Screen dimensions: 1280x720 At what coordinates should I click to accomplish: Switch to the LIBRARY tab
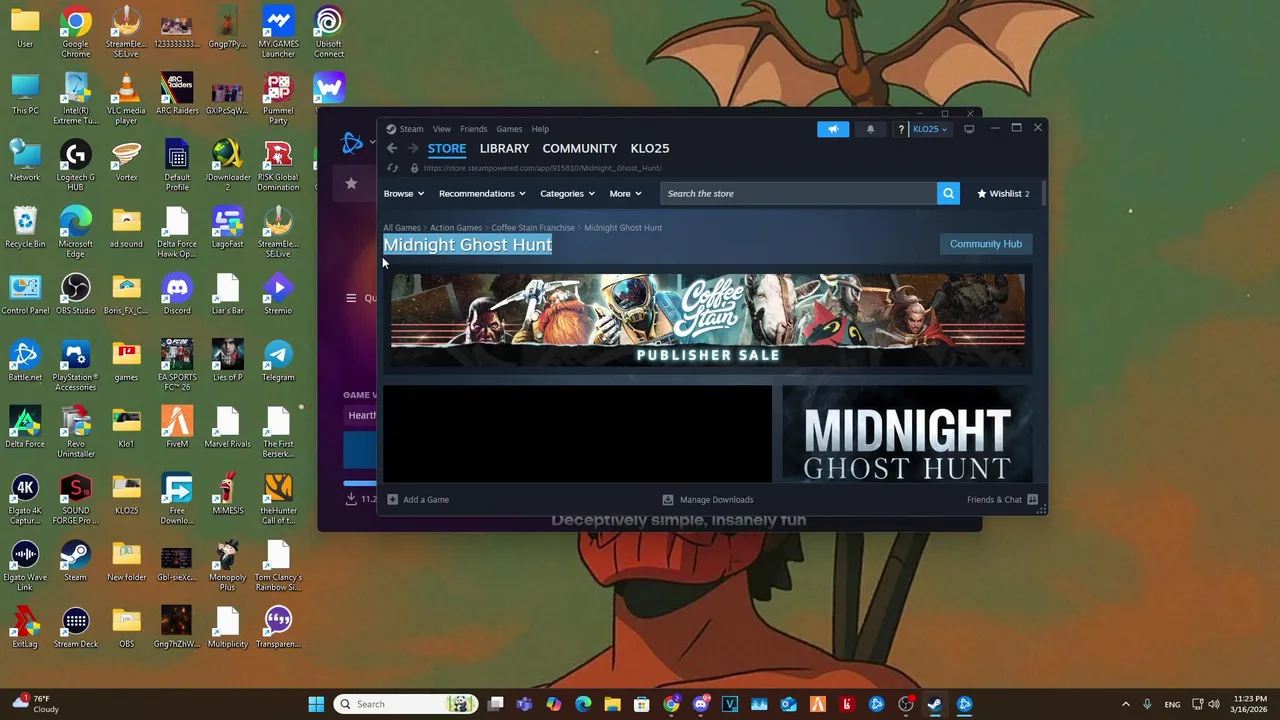tap(504, 148)
